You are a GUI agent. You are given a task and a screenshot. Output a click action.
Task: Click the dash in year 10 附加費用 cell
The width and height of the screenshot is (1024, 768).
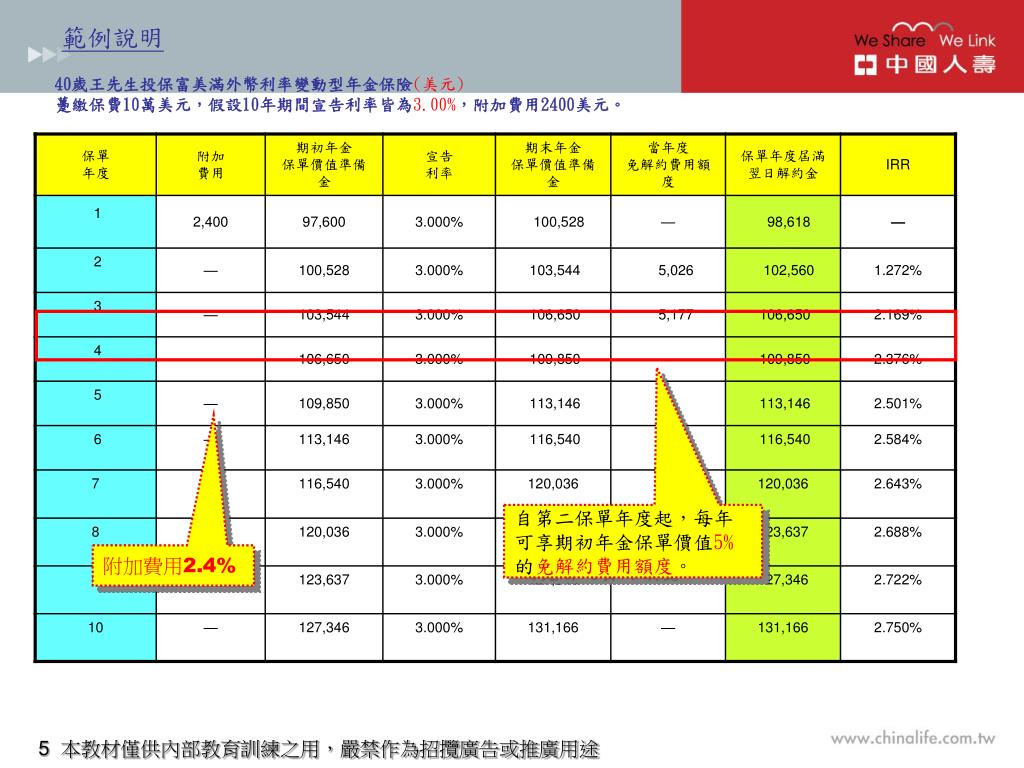(210, 628)
